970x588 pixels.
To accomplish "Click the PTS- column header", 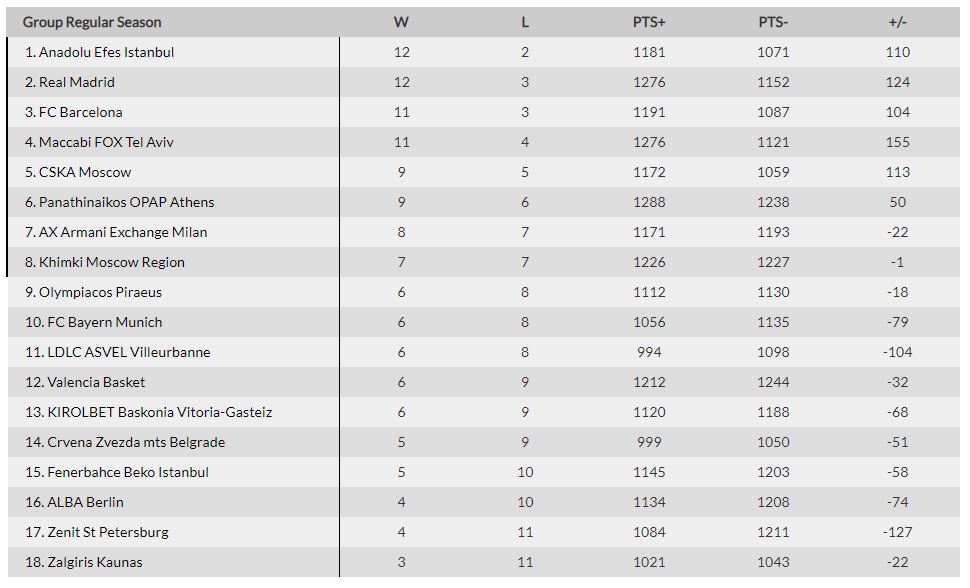I will pyautogui.click(x=773, y=22).
